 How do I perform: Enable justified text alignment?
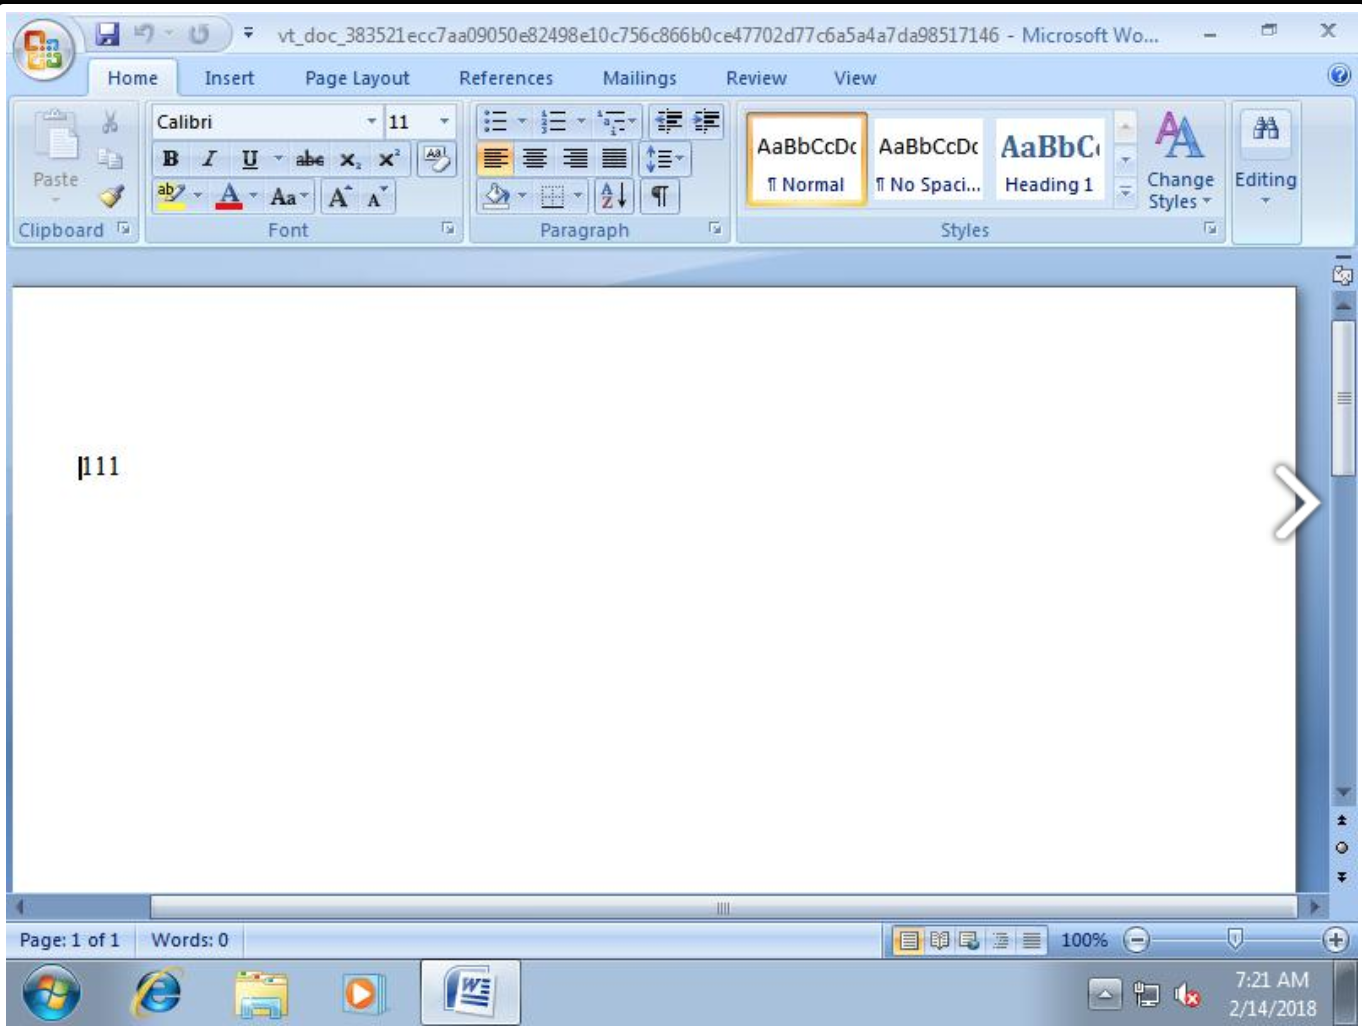coord(612,160)
